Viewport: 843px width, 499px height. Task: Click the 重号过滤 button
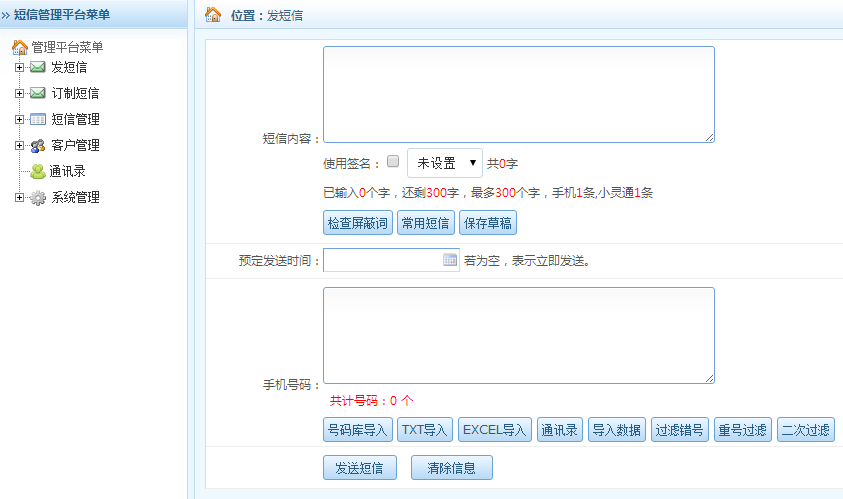point(742,430)
